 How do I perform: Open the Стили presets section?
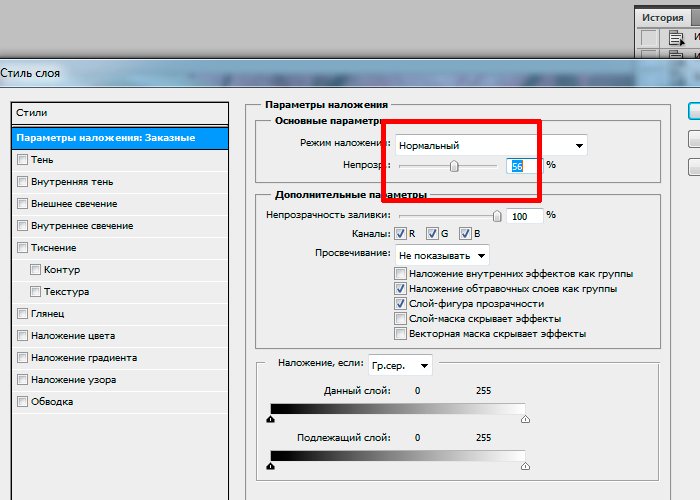[x=32, y=113]
